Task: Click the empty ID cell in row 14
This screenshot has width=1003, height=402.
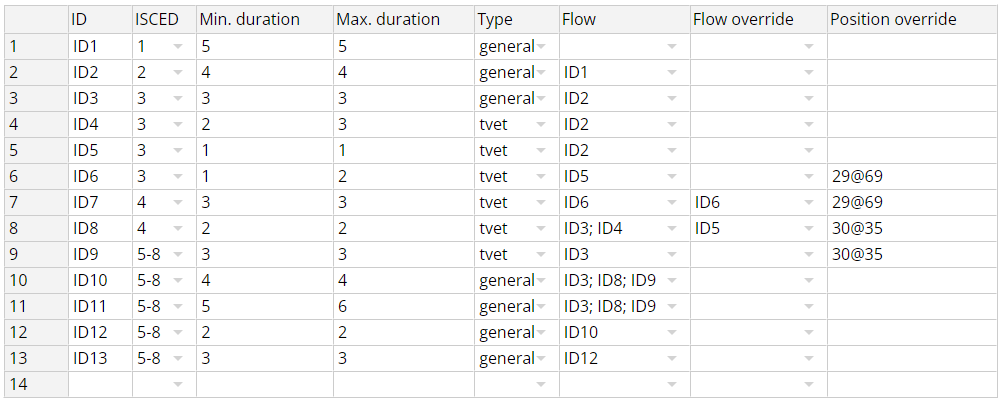Action: (x=100, y=385)
